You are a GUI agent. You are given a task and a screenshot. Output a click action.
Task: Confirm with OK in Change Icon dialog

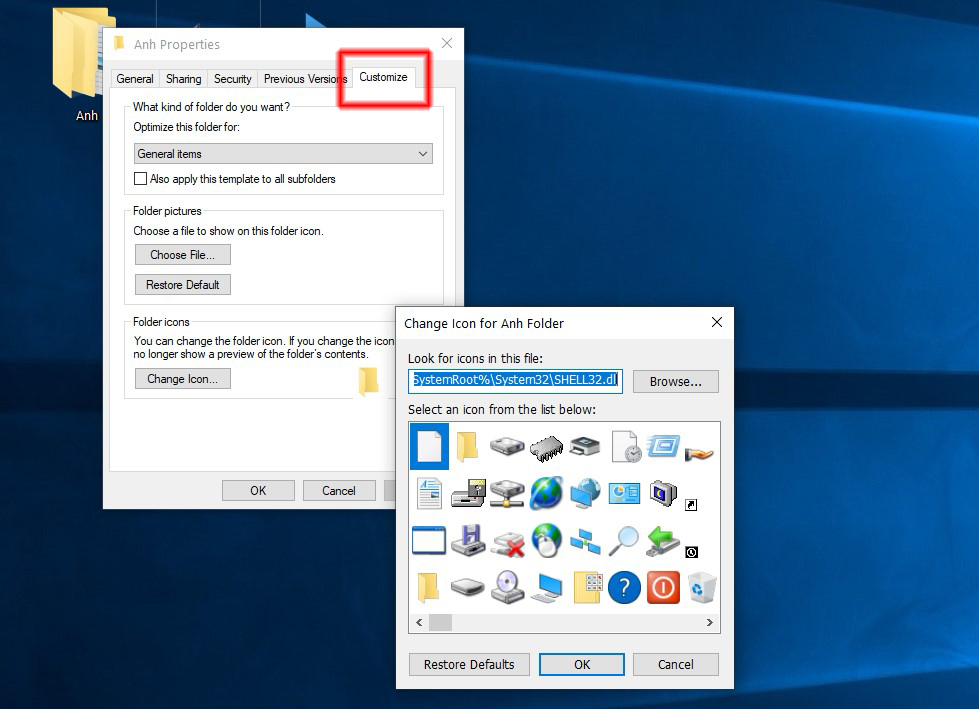coord(582,665)
